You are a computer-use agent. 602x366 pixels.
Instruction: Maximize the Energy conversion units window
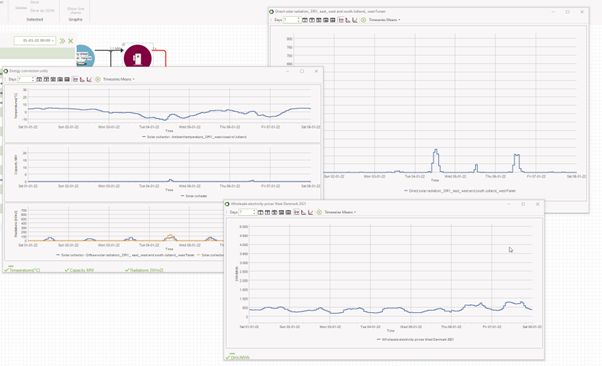[302, 71]
